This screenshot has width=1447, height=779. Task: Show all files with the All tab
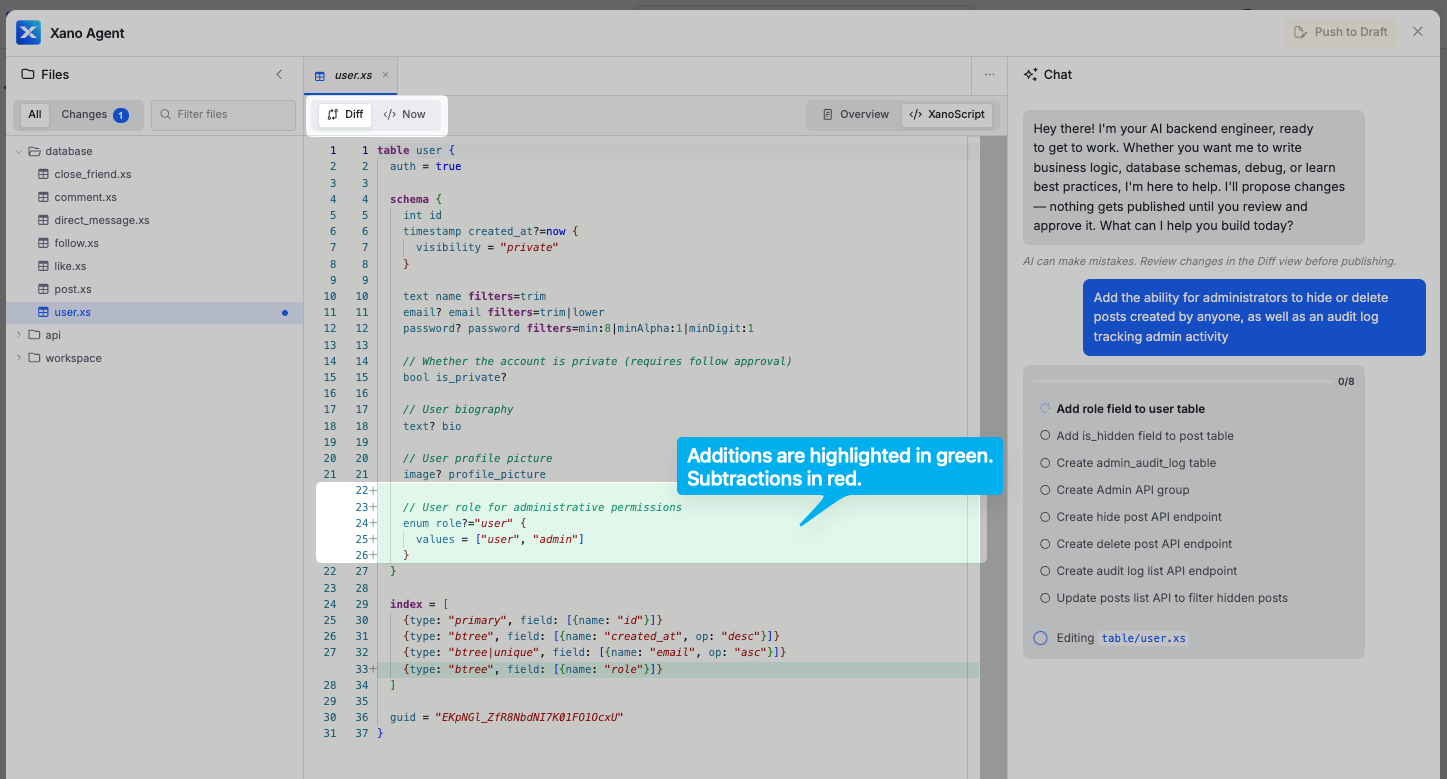[35, 115]
